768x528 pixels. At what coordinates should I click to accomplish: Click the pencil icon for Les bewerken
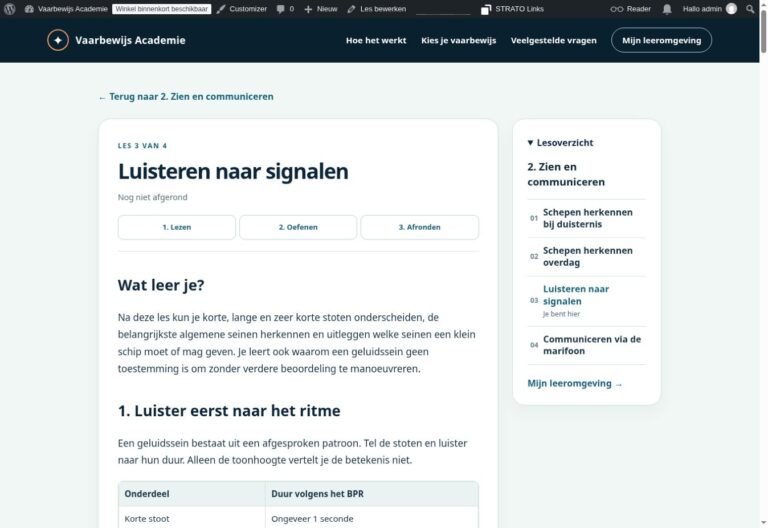click(351, 9)
